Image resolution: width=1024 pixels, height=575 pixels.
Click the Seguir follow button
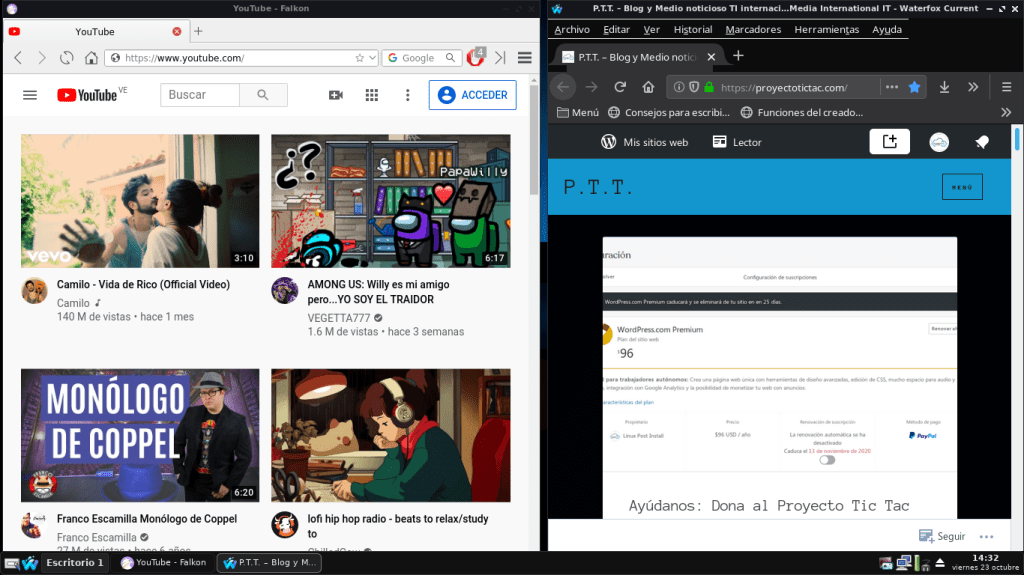tap(942, 537)
